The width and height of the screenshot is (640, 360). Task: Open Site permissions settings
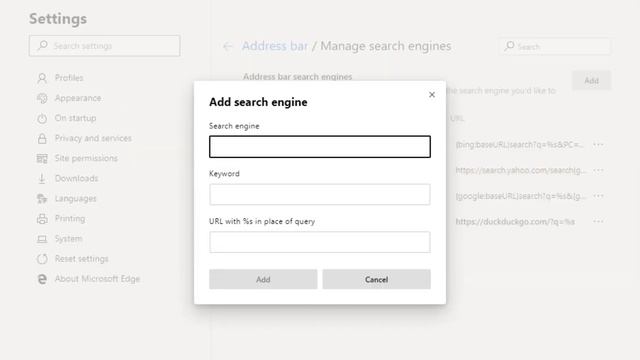click(86, 158)
